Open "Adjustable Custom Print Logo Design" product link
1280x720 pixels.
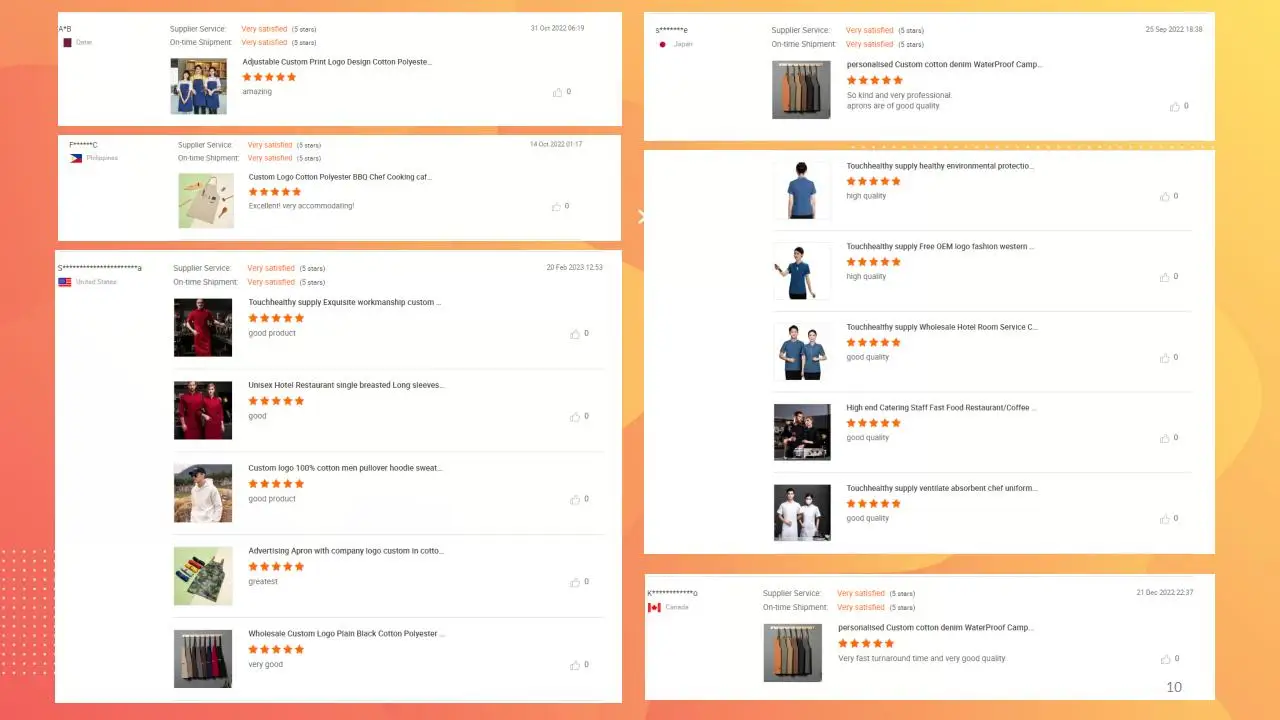[337, 62]
